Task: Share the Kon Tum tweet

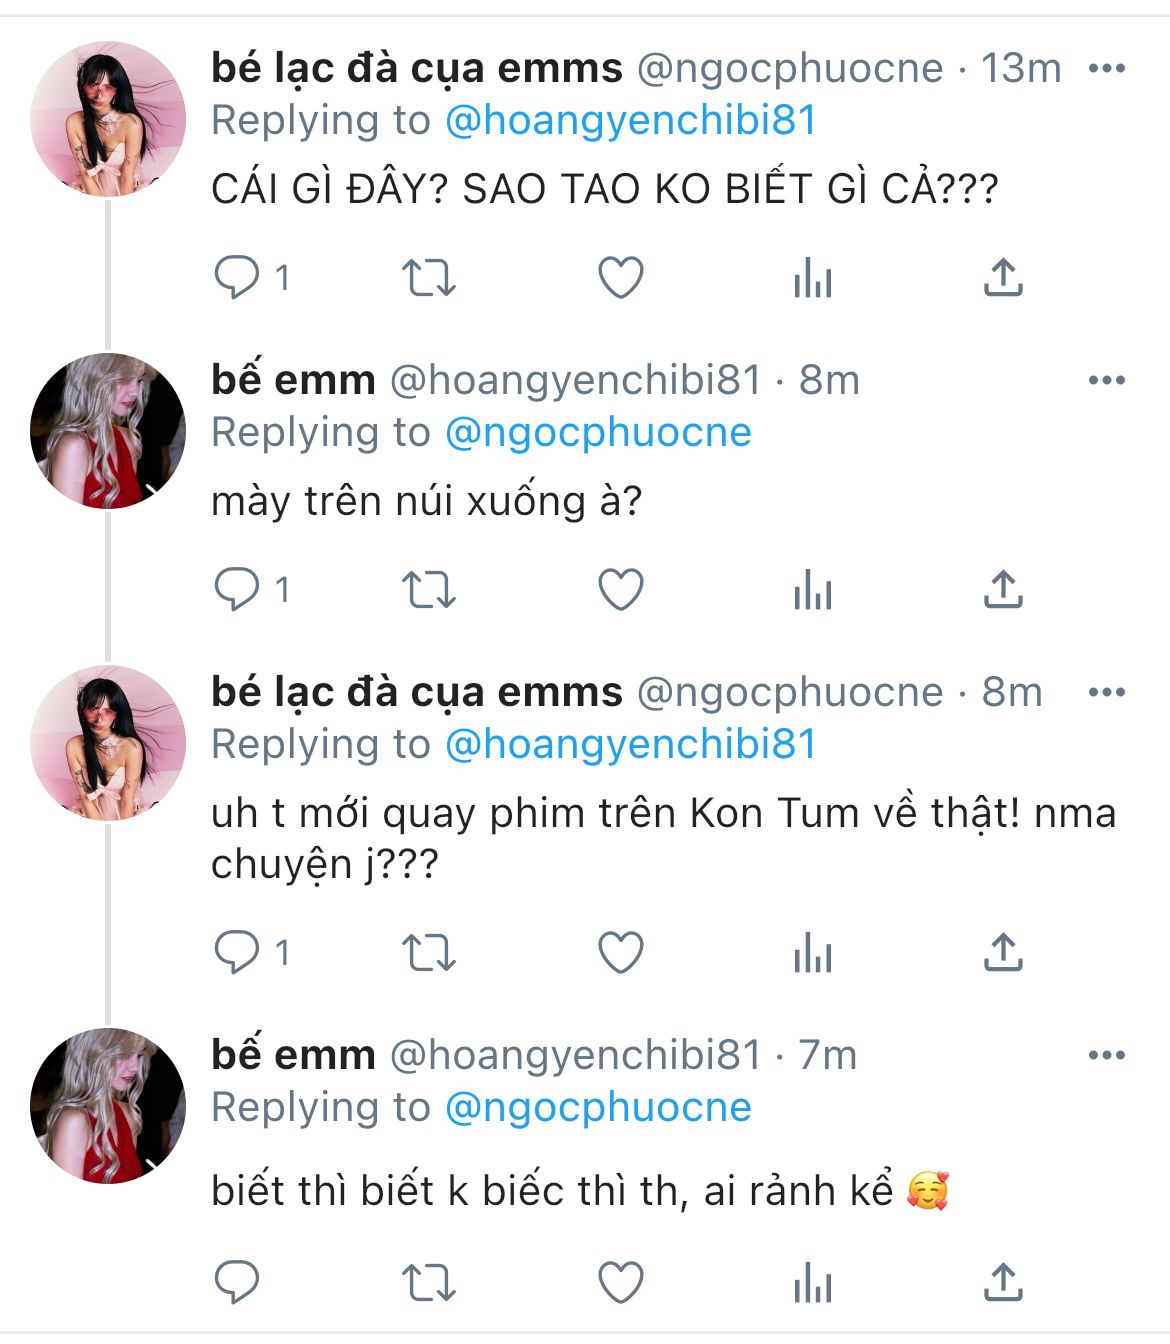Action: 1003,953
